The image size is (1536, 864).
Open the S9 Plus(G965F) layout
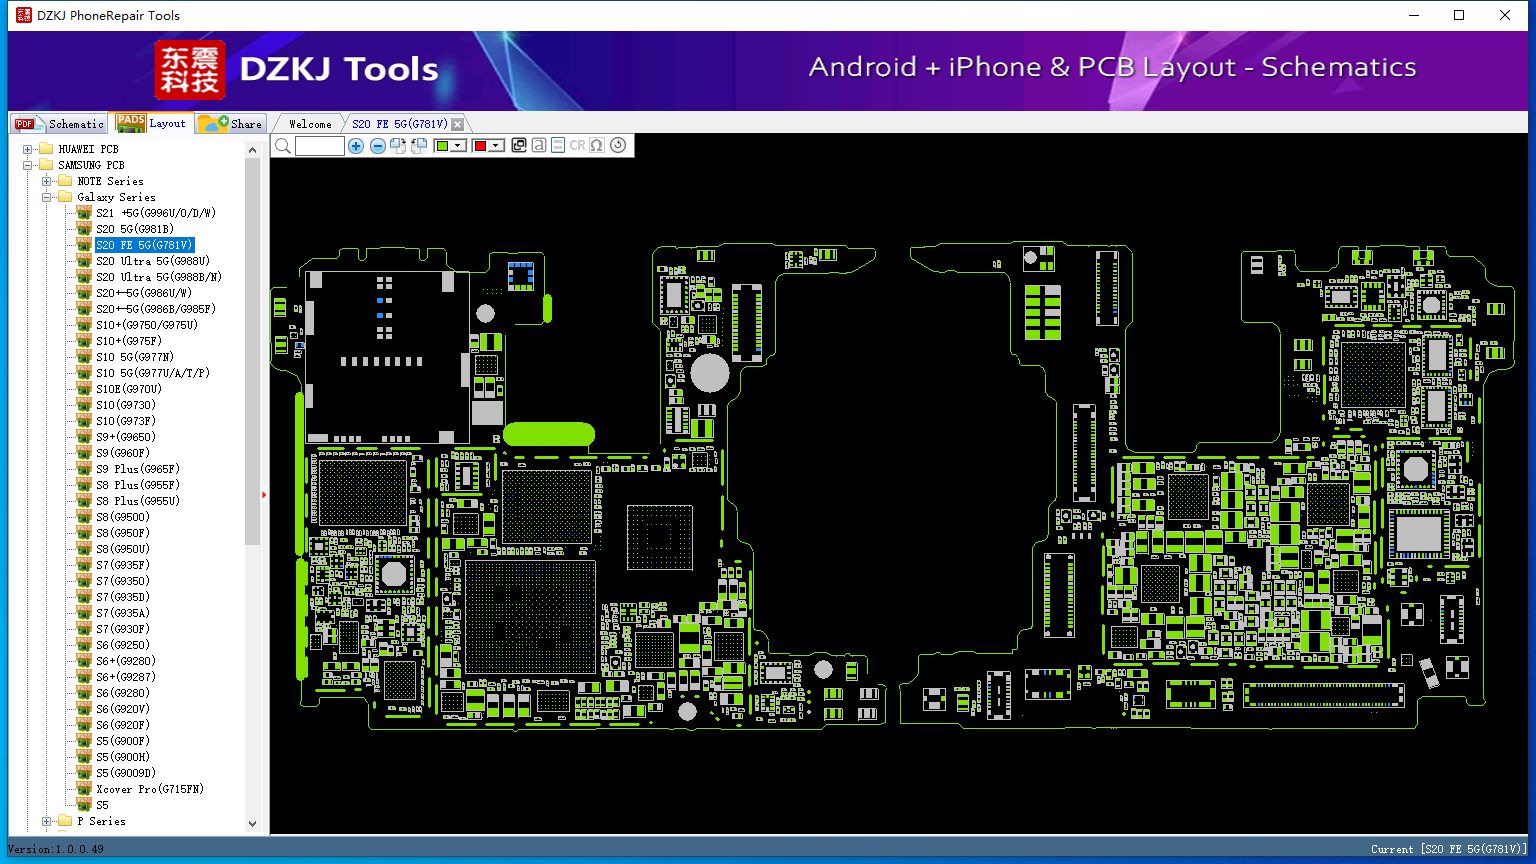(x=138, y=469)
